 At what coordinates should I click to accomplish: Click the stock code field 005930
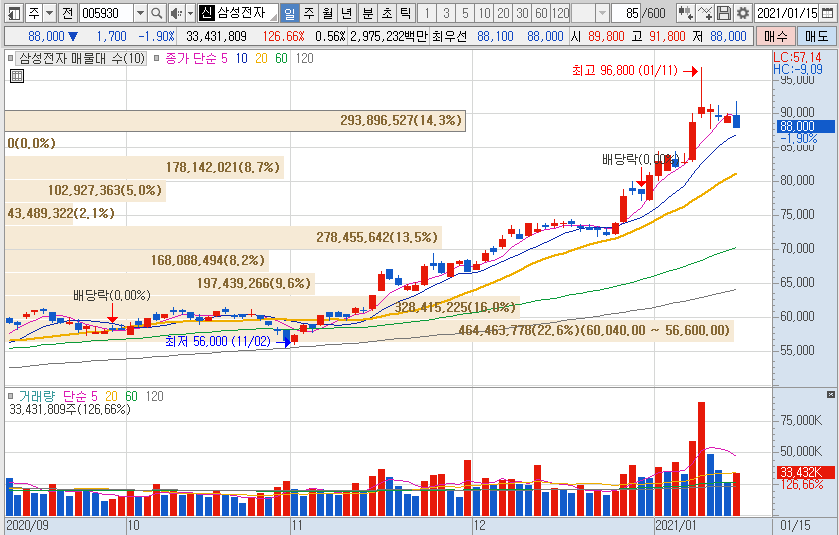[x=106, y=13]
